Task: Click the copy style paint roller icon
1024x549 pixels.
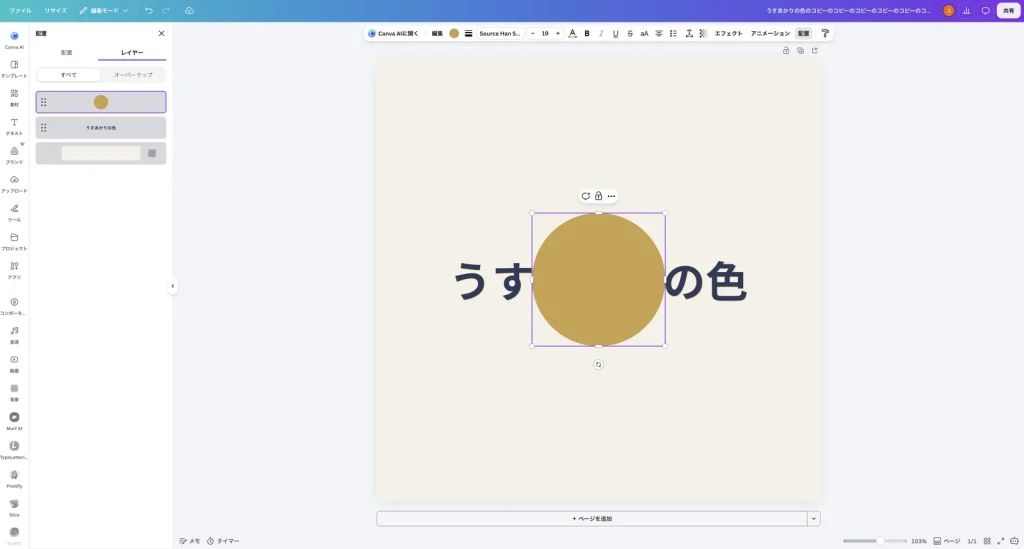Action: [x=825, y=33]
